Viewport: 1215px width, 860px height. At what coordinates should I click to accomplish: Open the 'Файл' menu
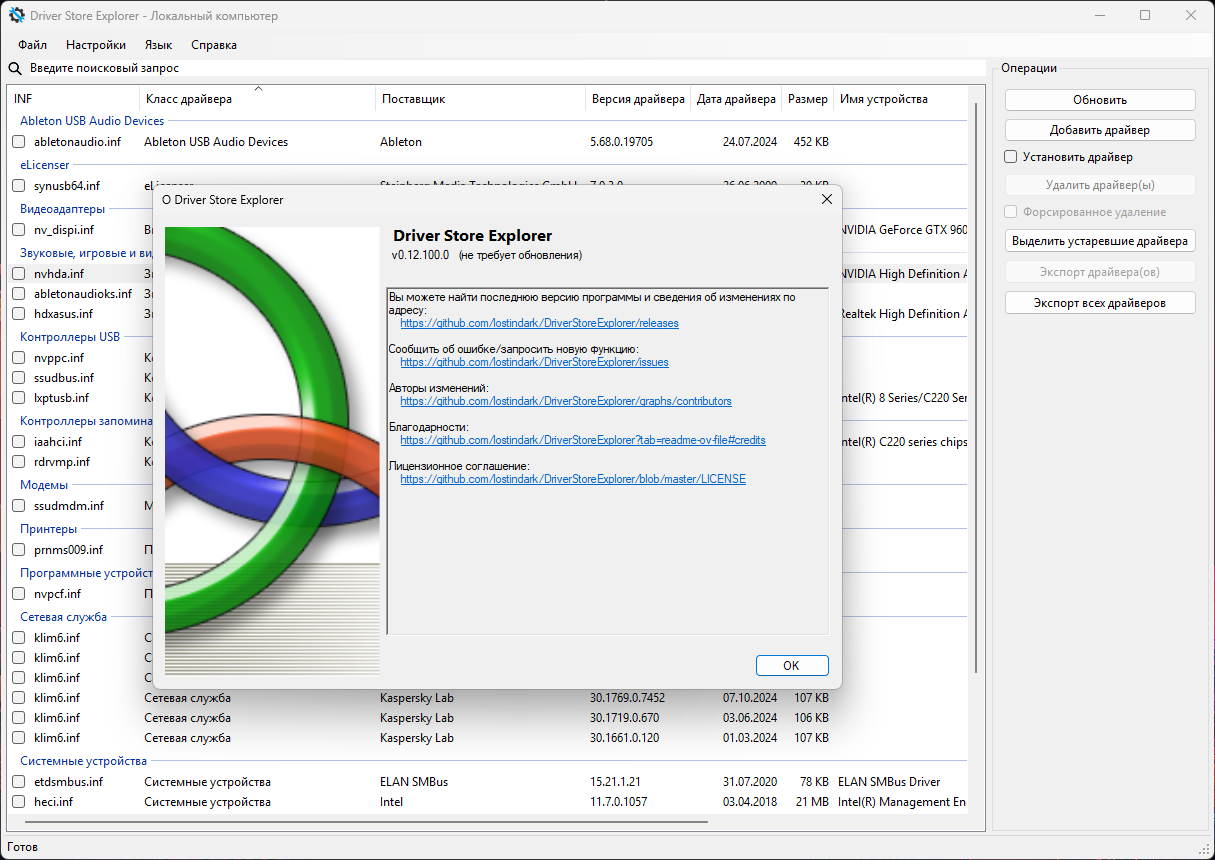pos(32,45)
